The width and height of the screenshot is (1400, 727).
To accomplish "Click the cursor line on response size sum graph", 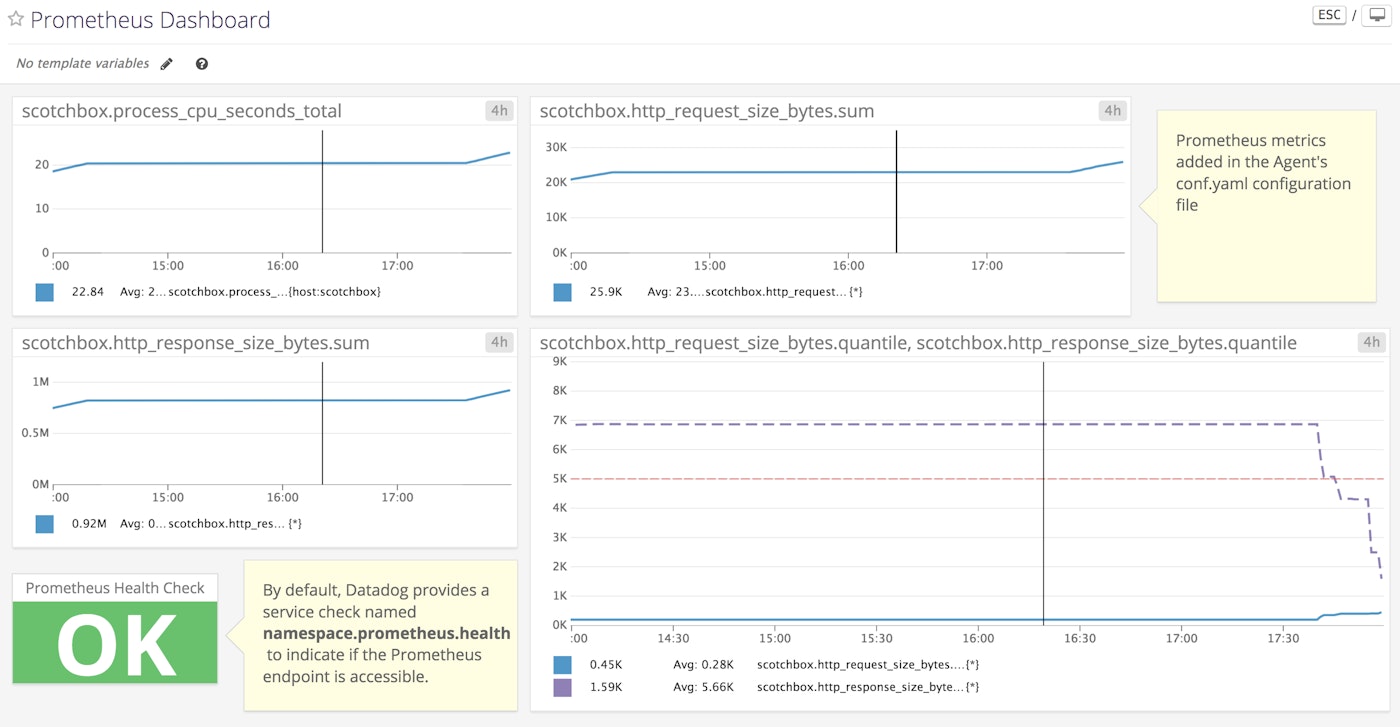I will 323,423.
